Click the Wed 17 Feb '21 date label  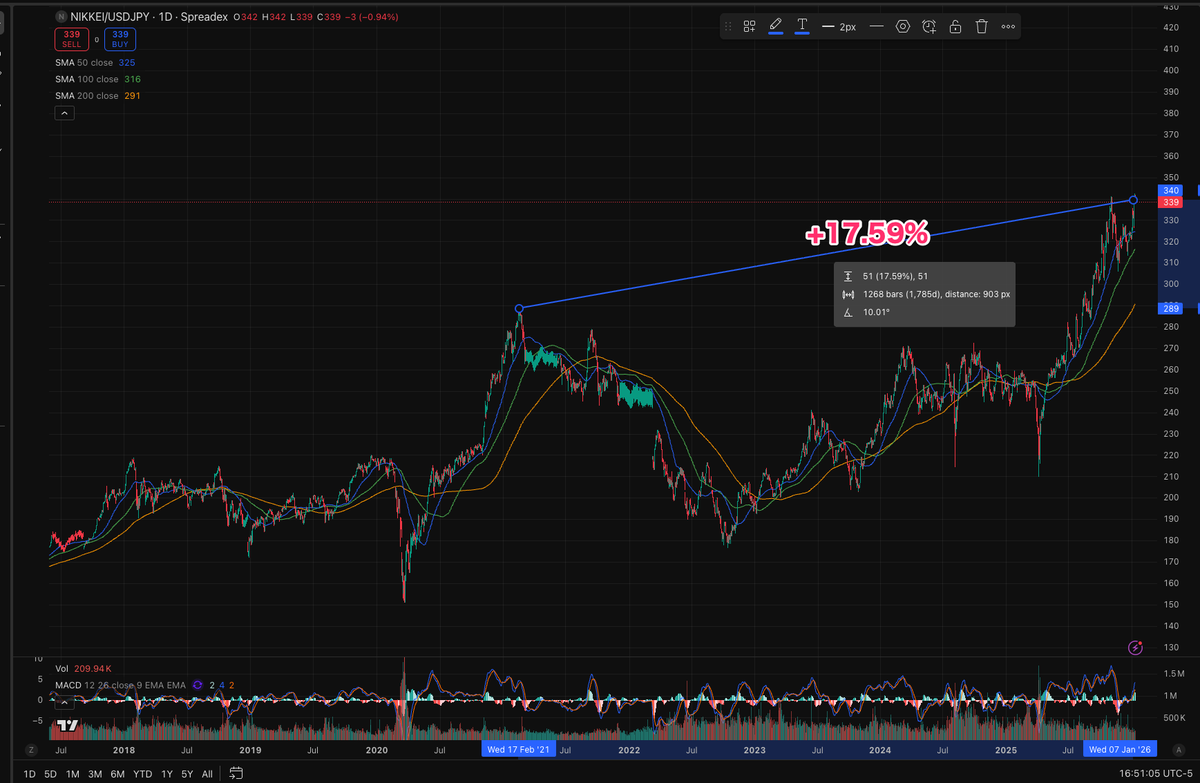pos(517,749)
